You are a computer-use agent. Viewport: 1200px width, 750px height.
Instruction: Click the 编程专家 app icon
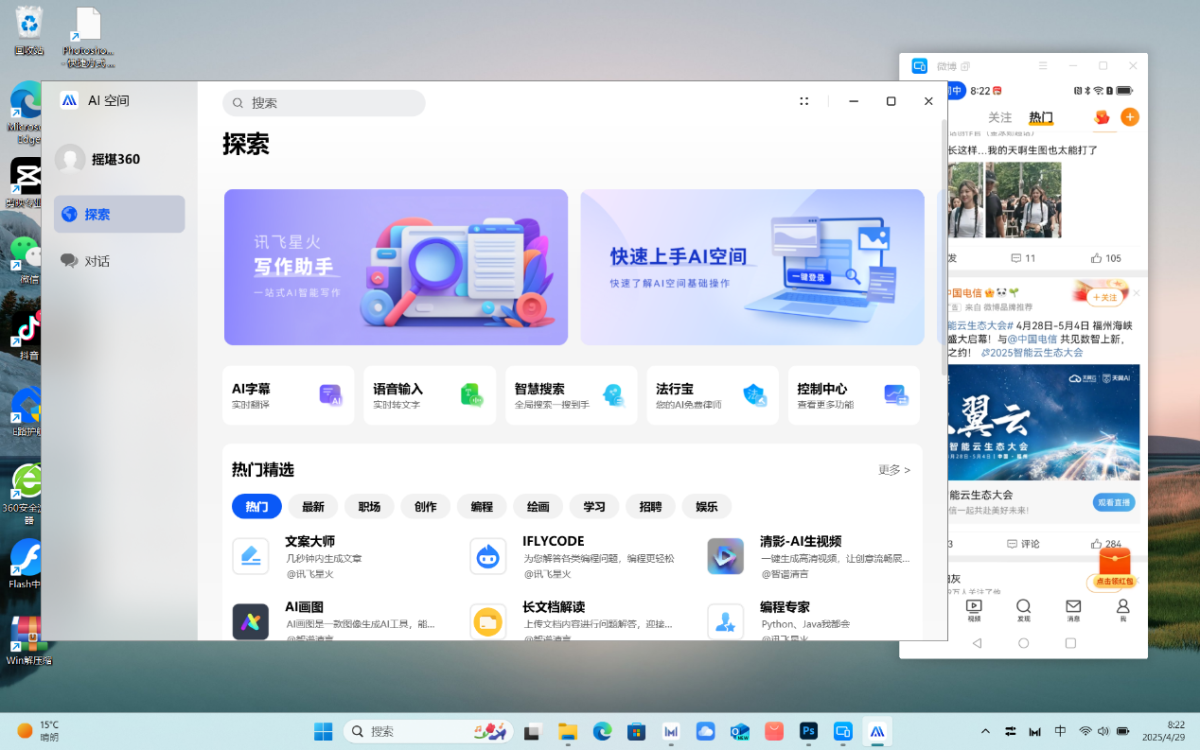(725, 621)
